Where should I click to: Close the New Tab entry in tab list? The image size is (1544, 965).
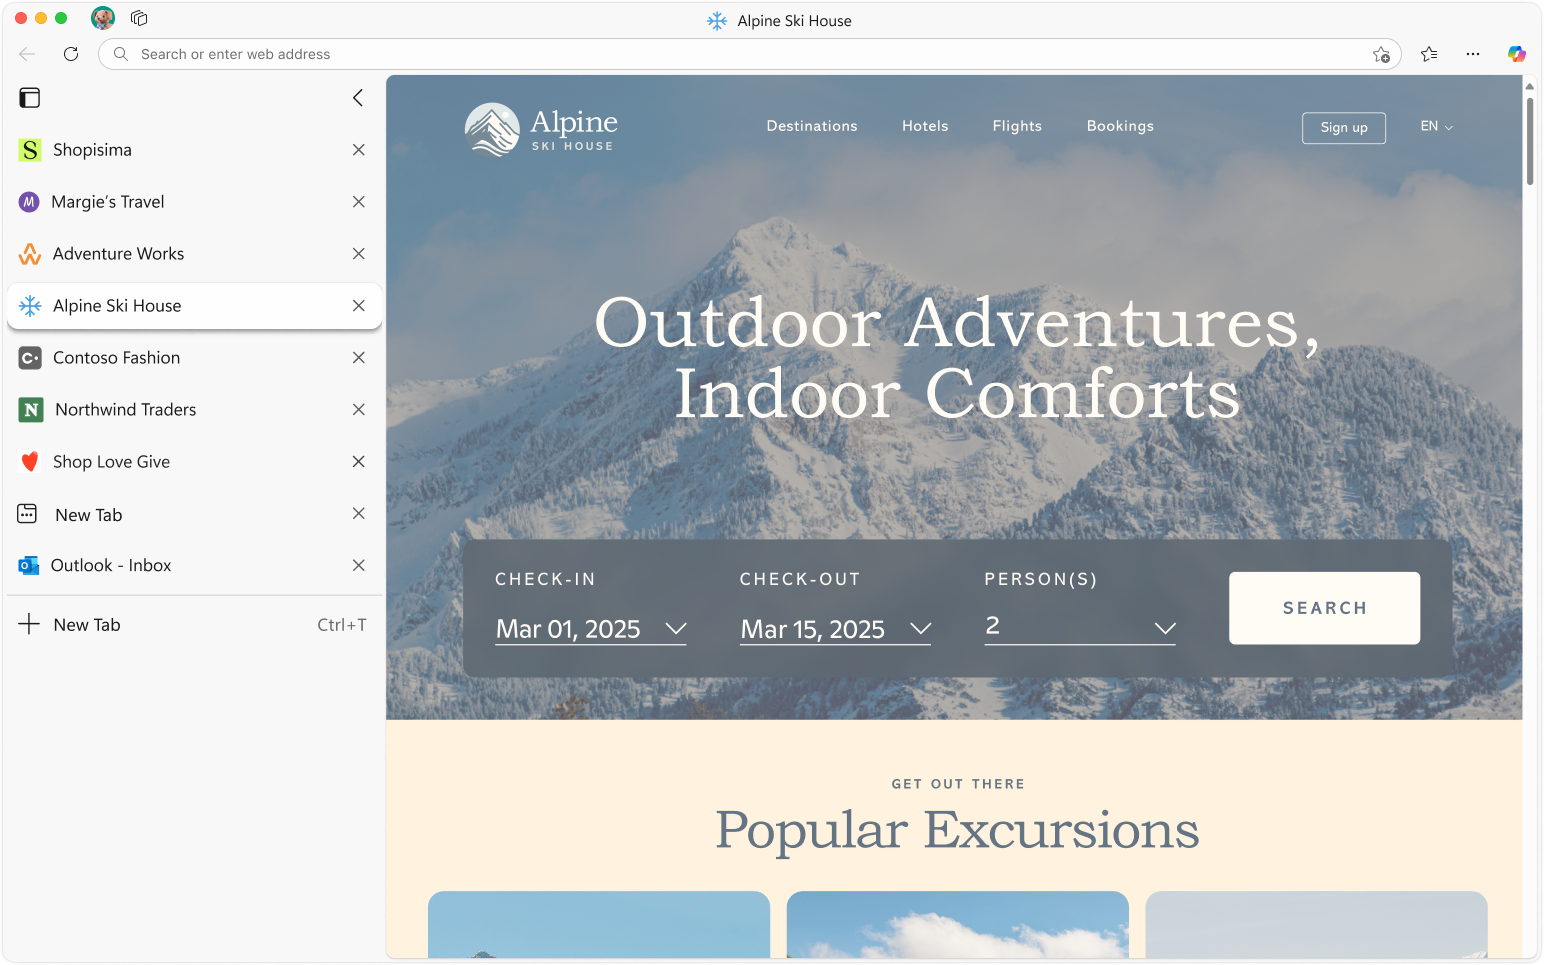coord(359,514)
